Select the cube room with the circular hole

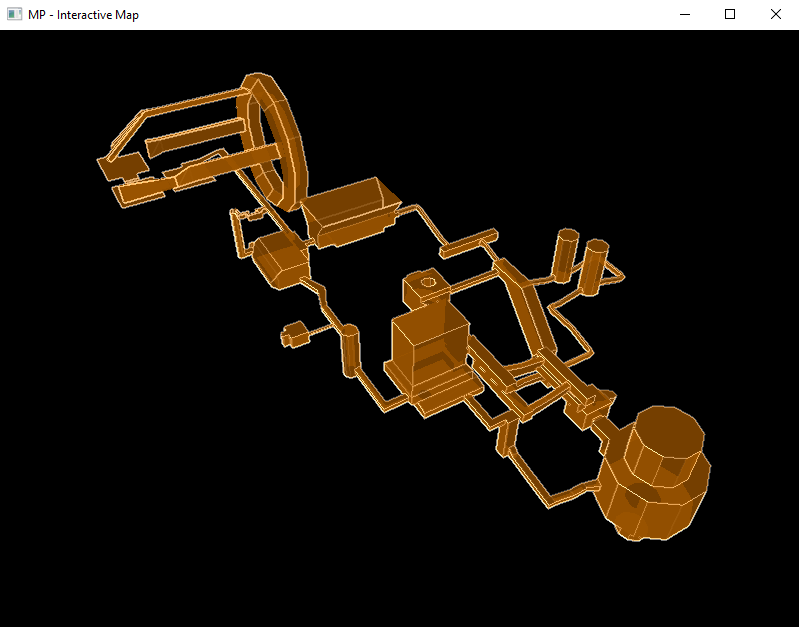pyautogui.click(x=425, y=288)
